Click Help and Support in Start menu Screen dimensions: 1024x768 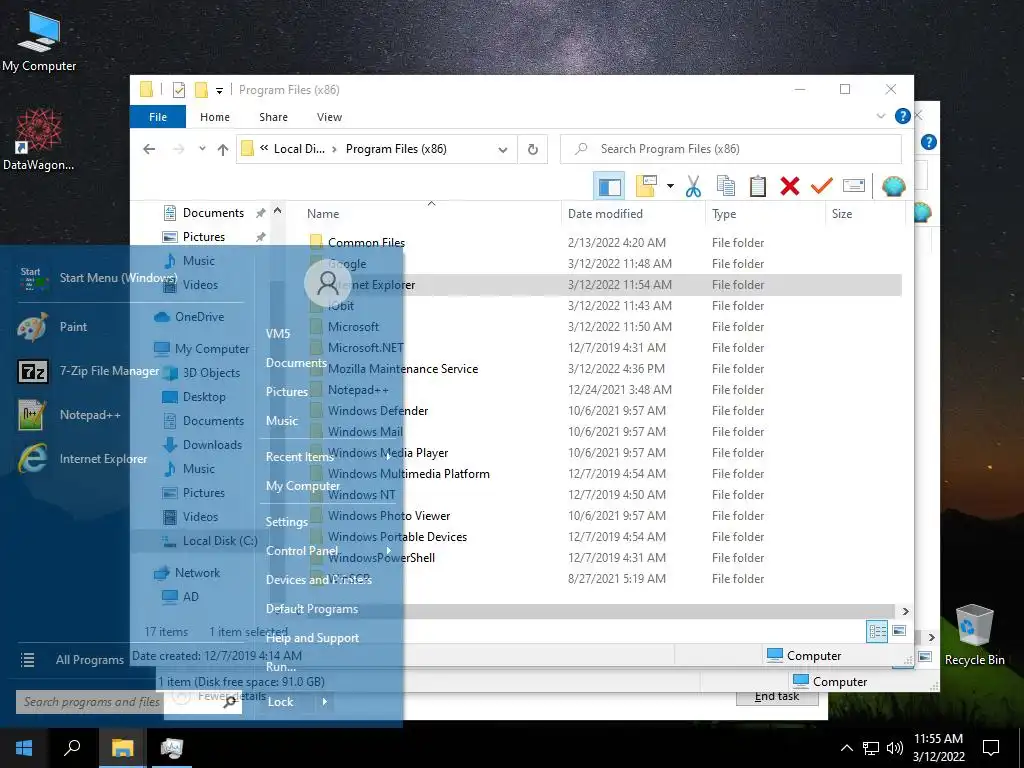[312, 638]
